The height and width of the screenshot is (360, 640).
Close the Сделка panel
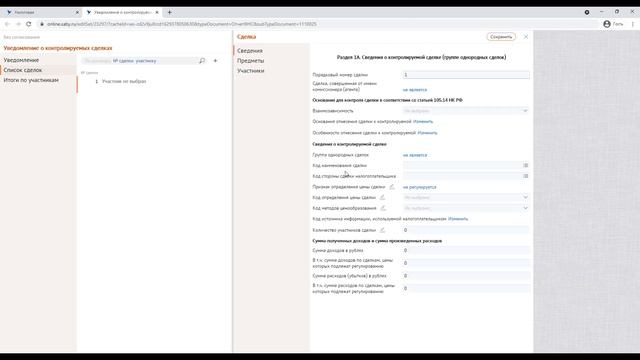coord(526,37)
